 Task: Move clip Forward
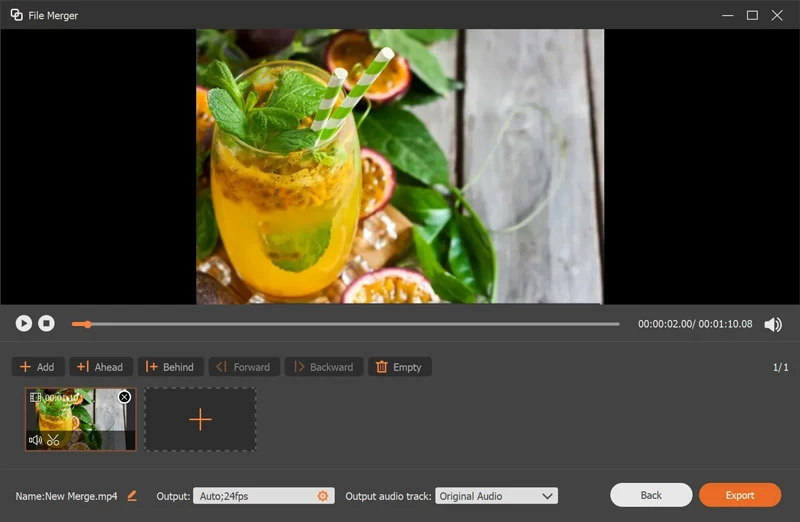pyautogui.click(x=244, y=367)
